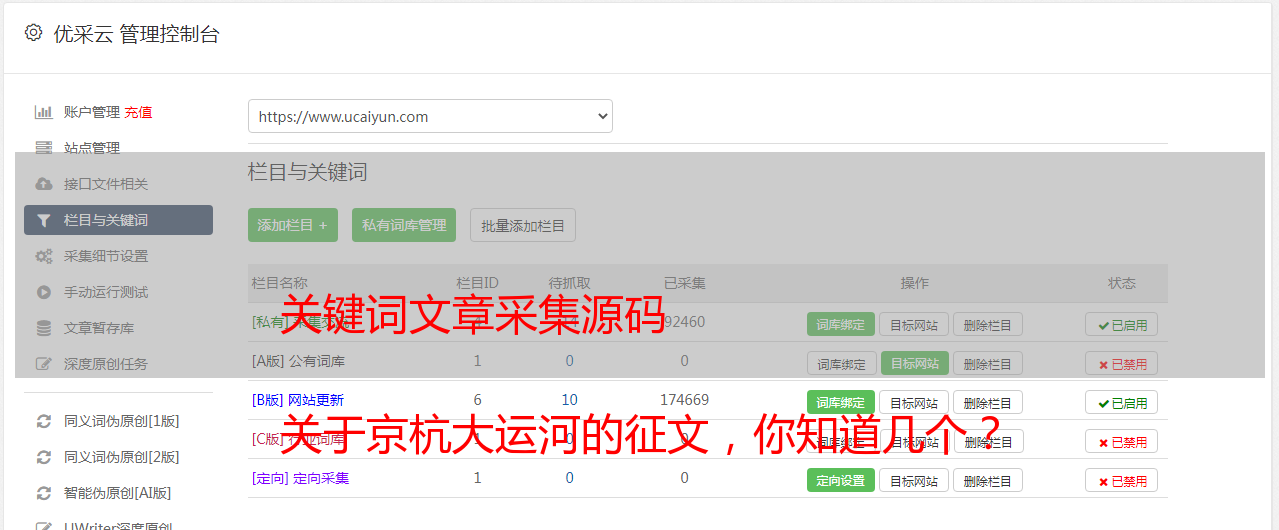The height and width of the screenshot is (530, 1279).
Task: Click 目标网站 for [定向] 定向采集
Action: (x=914, y=480)
